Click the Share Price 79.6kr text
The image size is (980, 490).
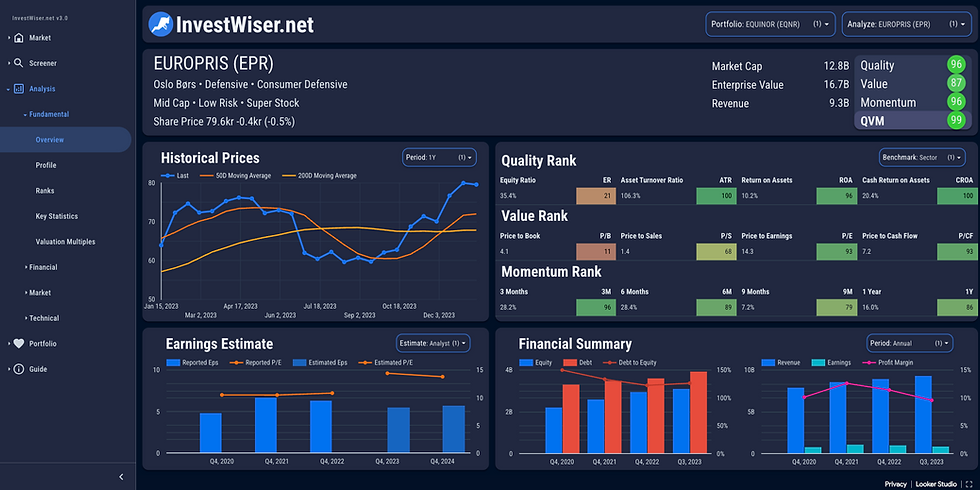224,122
